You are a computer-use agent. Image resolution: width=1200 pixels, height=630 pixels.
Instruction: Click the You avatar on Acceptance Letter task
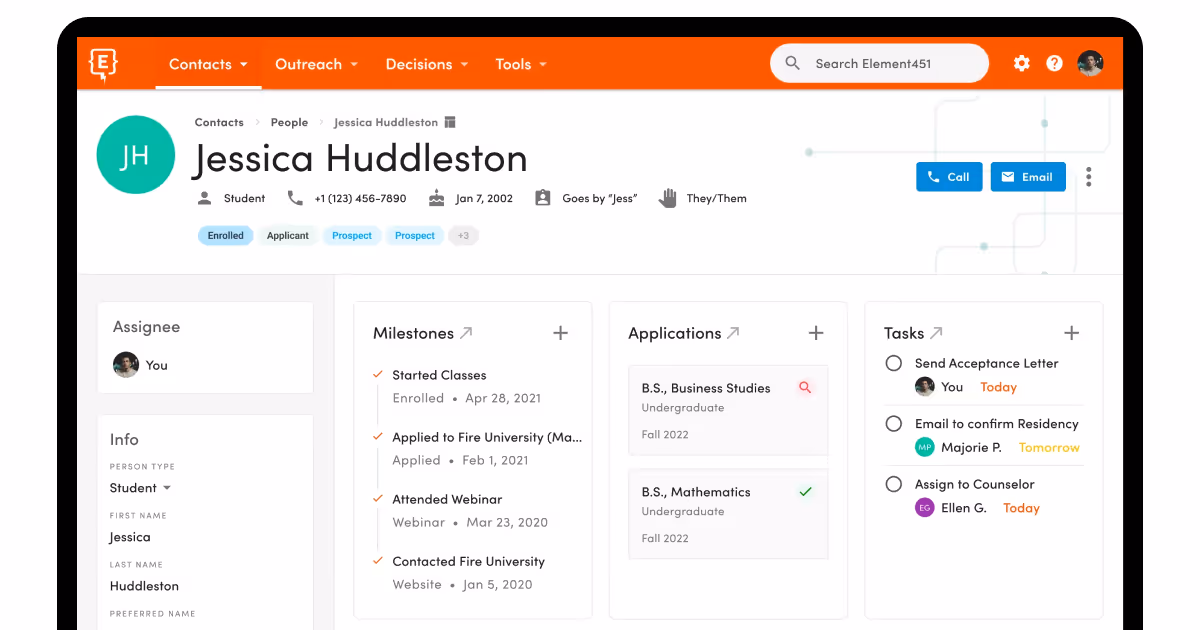[x=925, y=387]
